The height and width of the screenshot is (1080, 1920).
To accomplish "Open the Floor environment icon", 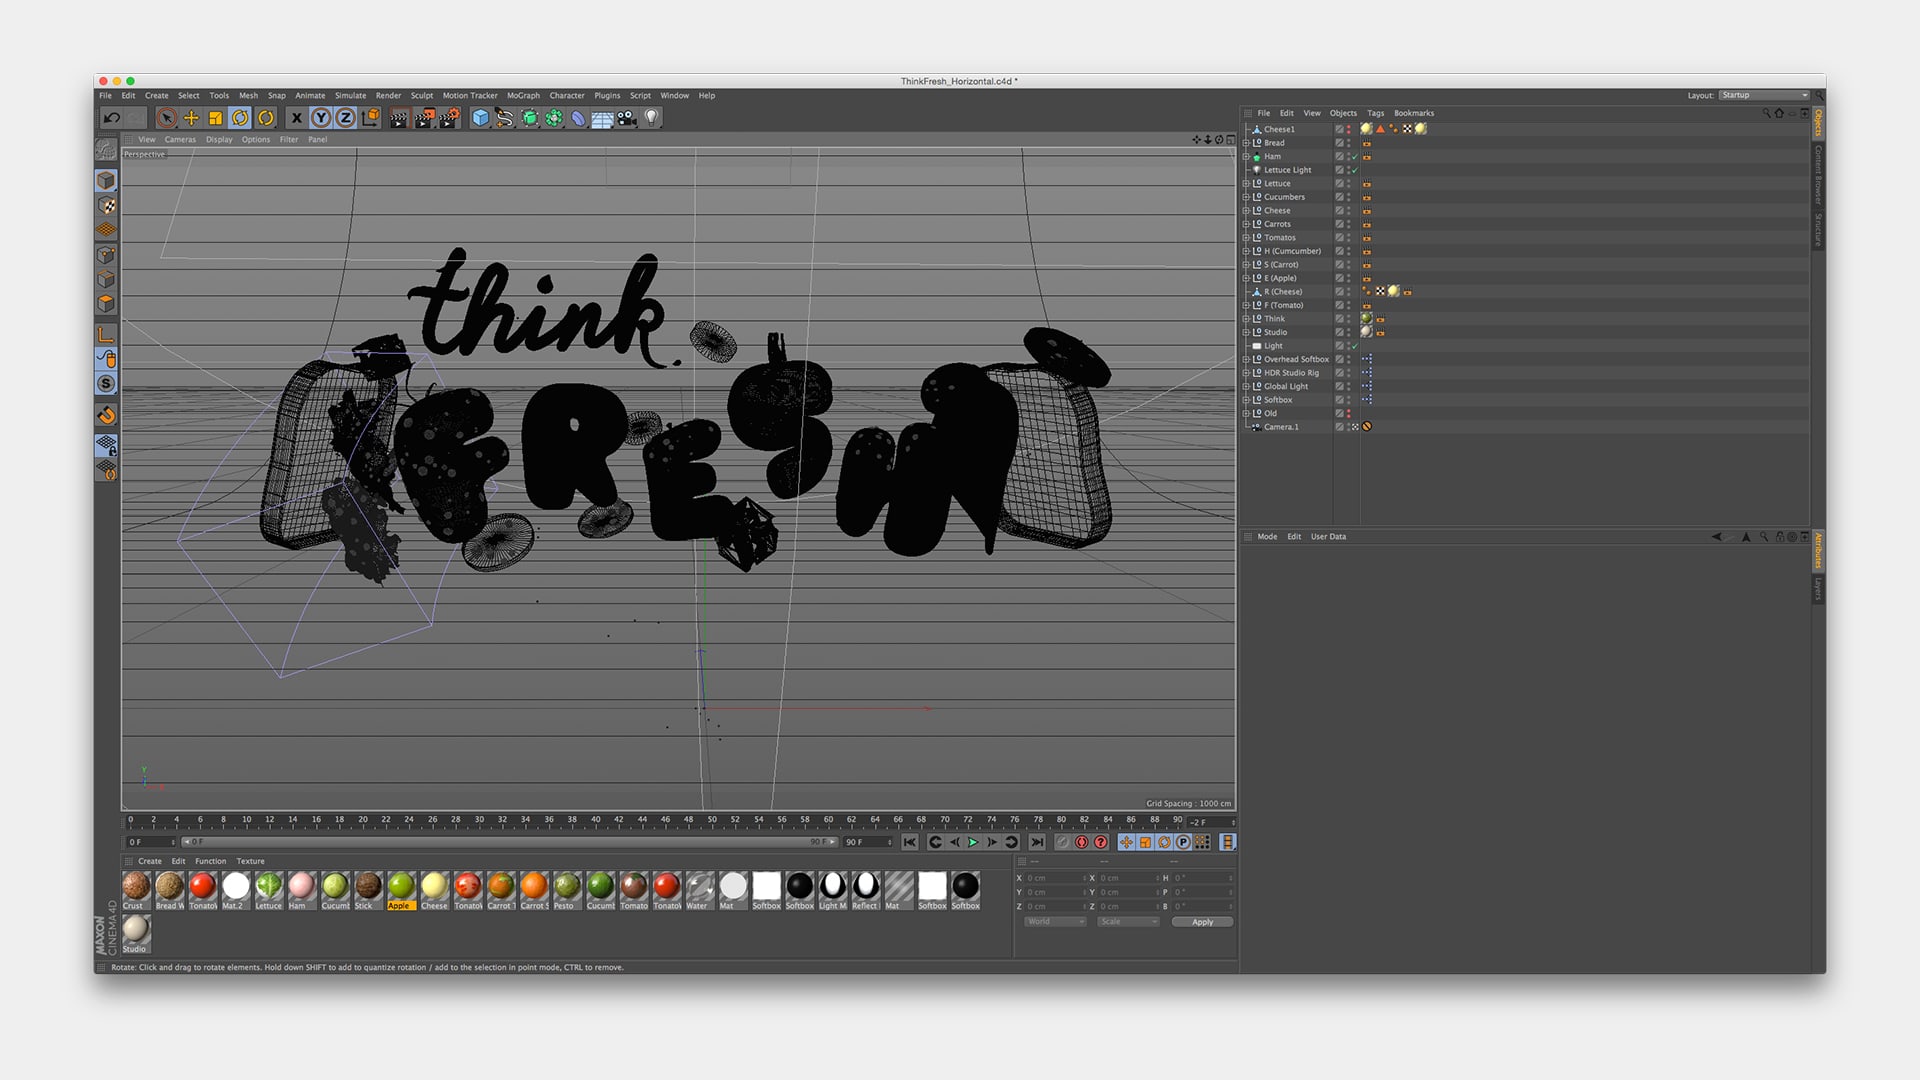I will click(602, 118).
